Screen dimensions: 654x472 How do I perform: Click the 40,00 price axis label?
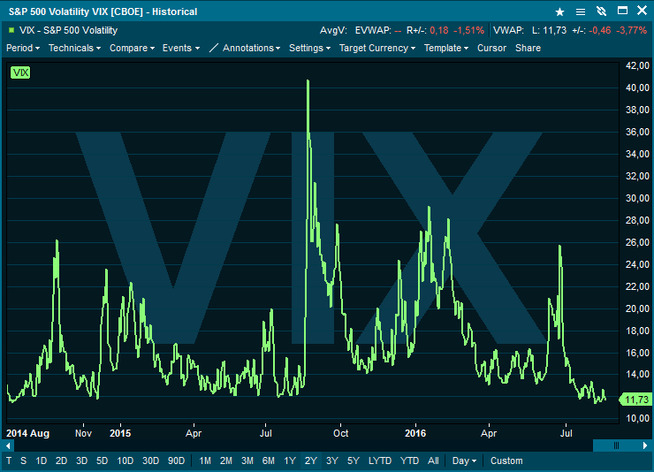point(638,88)
